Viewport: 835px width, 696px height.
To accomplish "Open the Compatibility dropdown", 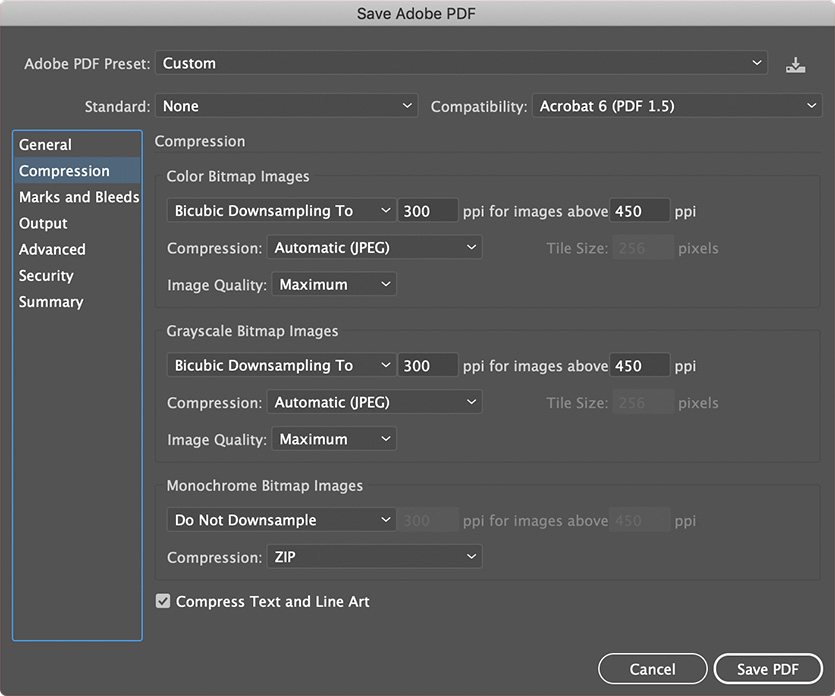I will pos(677,106).
